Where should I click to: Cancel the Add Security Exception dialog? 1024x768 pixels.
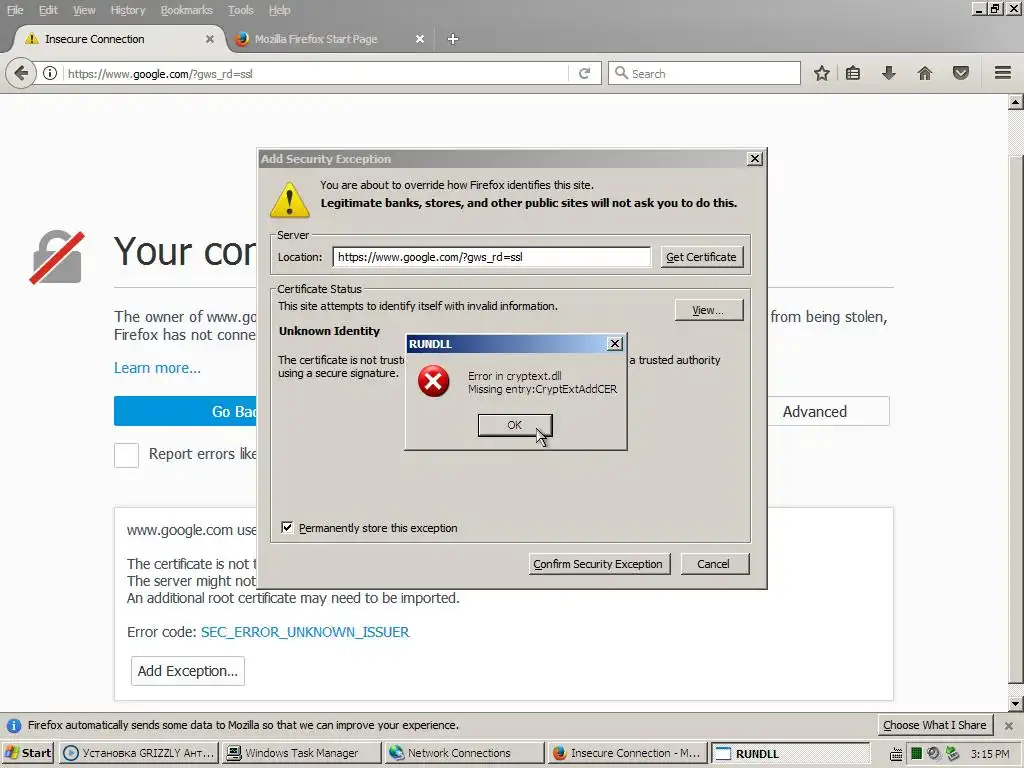pyautogui.click(x=714, y=564)
